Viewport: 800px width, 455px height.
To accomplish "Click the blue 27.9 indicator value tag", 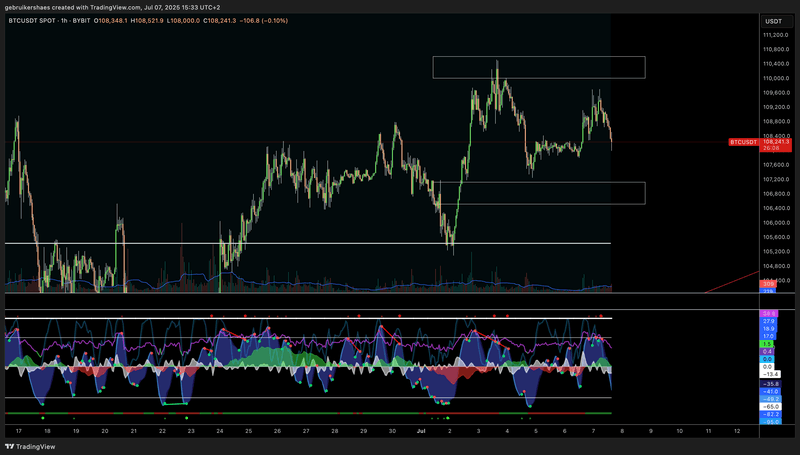I will [768, 321].
